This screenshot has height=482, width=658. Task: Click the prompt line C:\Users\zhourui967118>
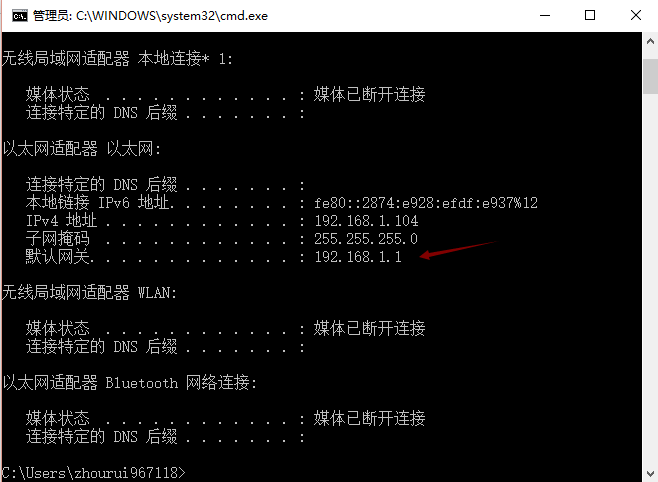point(93,473)
